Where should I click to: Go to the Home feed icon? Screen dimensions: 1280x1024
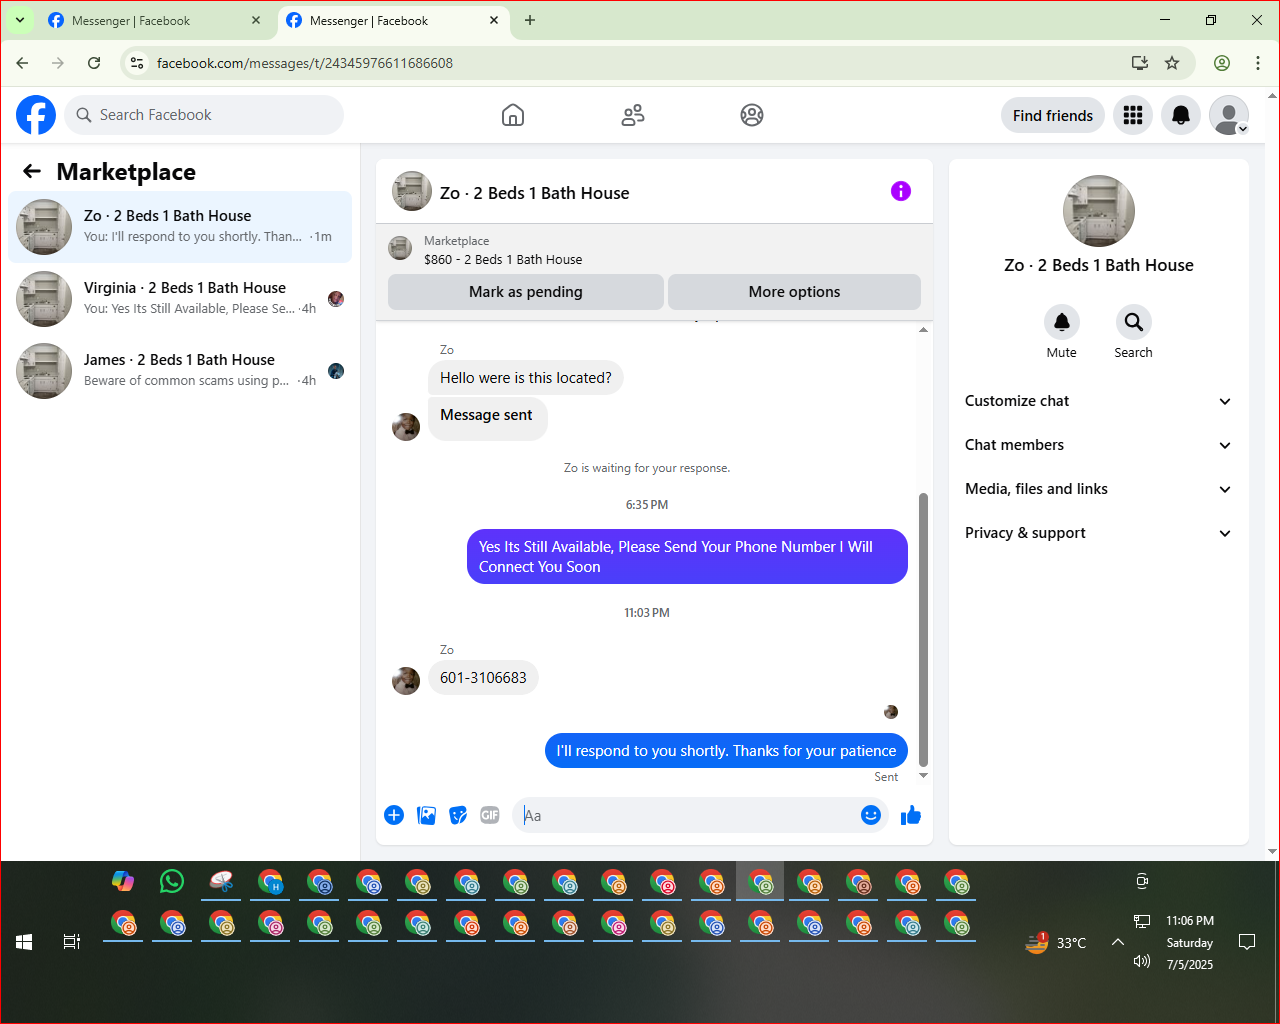tap(513, 115)
